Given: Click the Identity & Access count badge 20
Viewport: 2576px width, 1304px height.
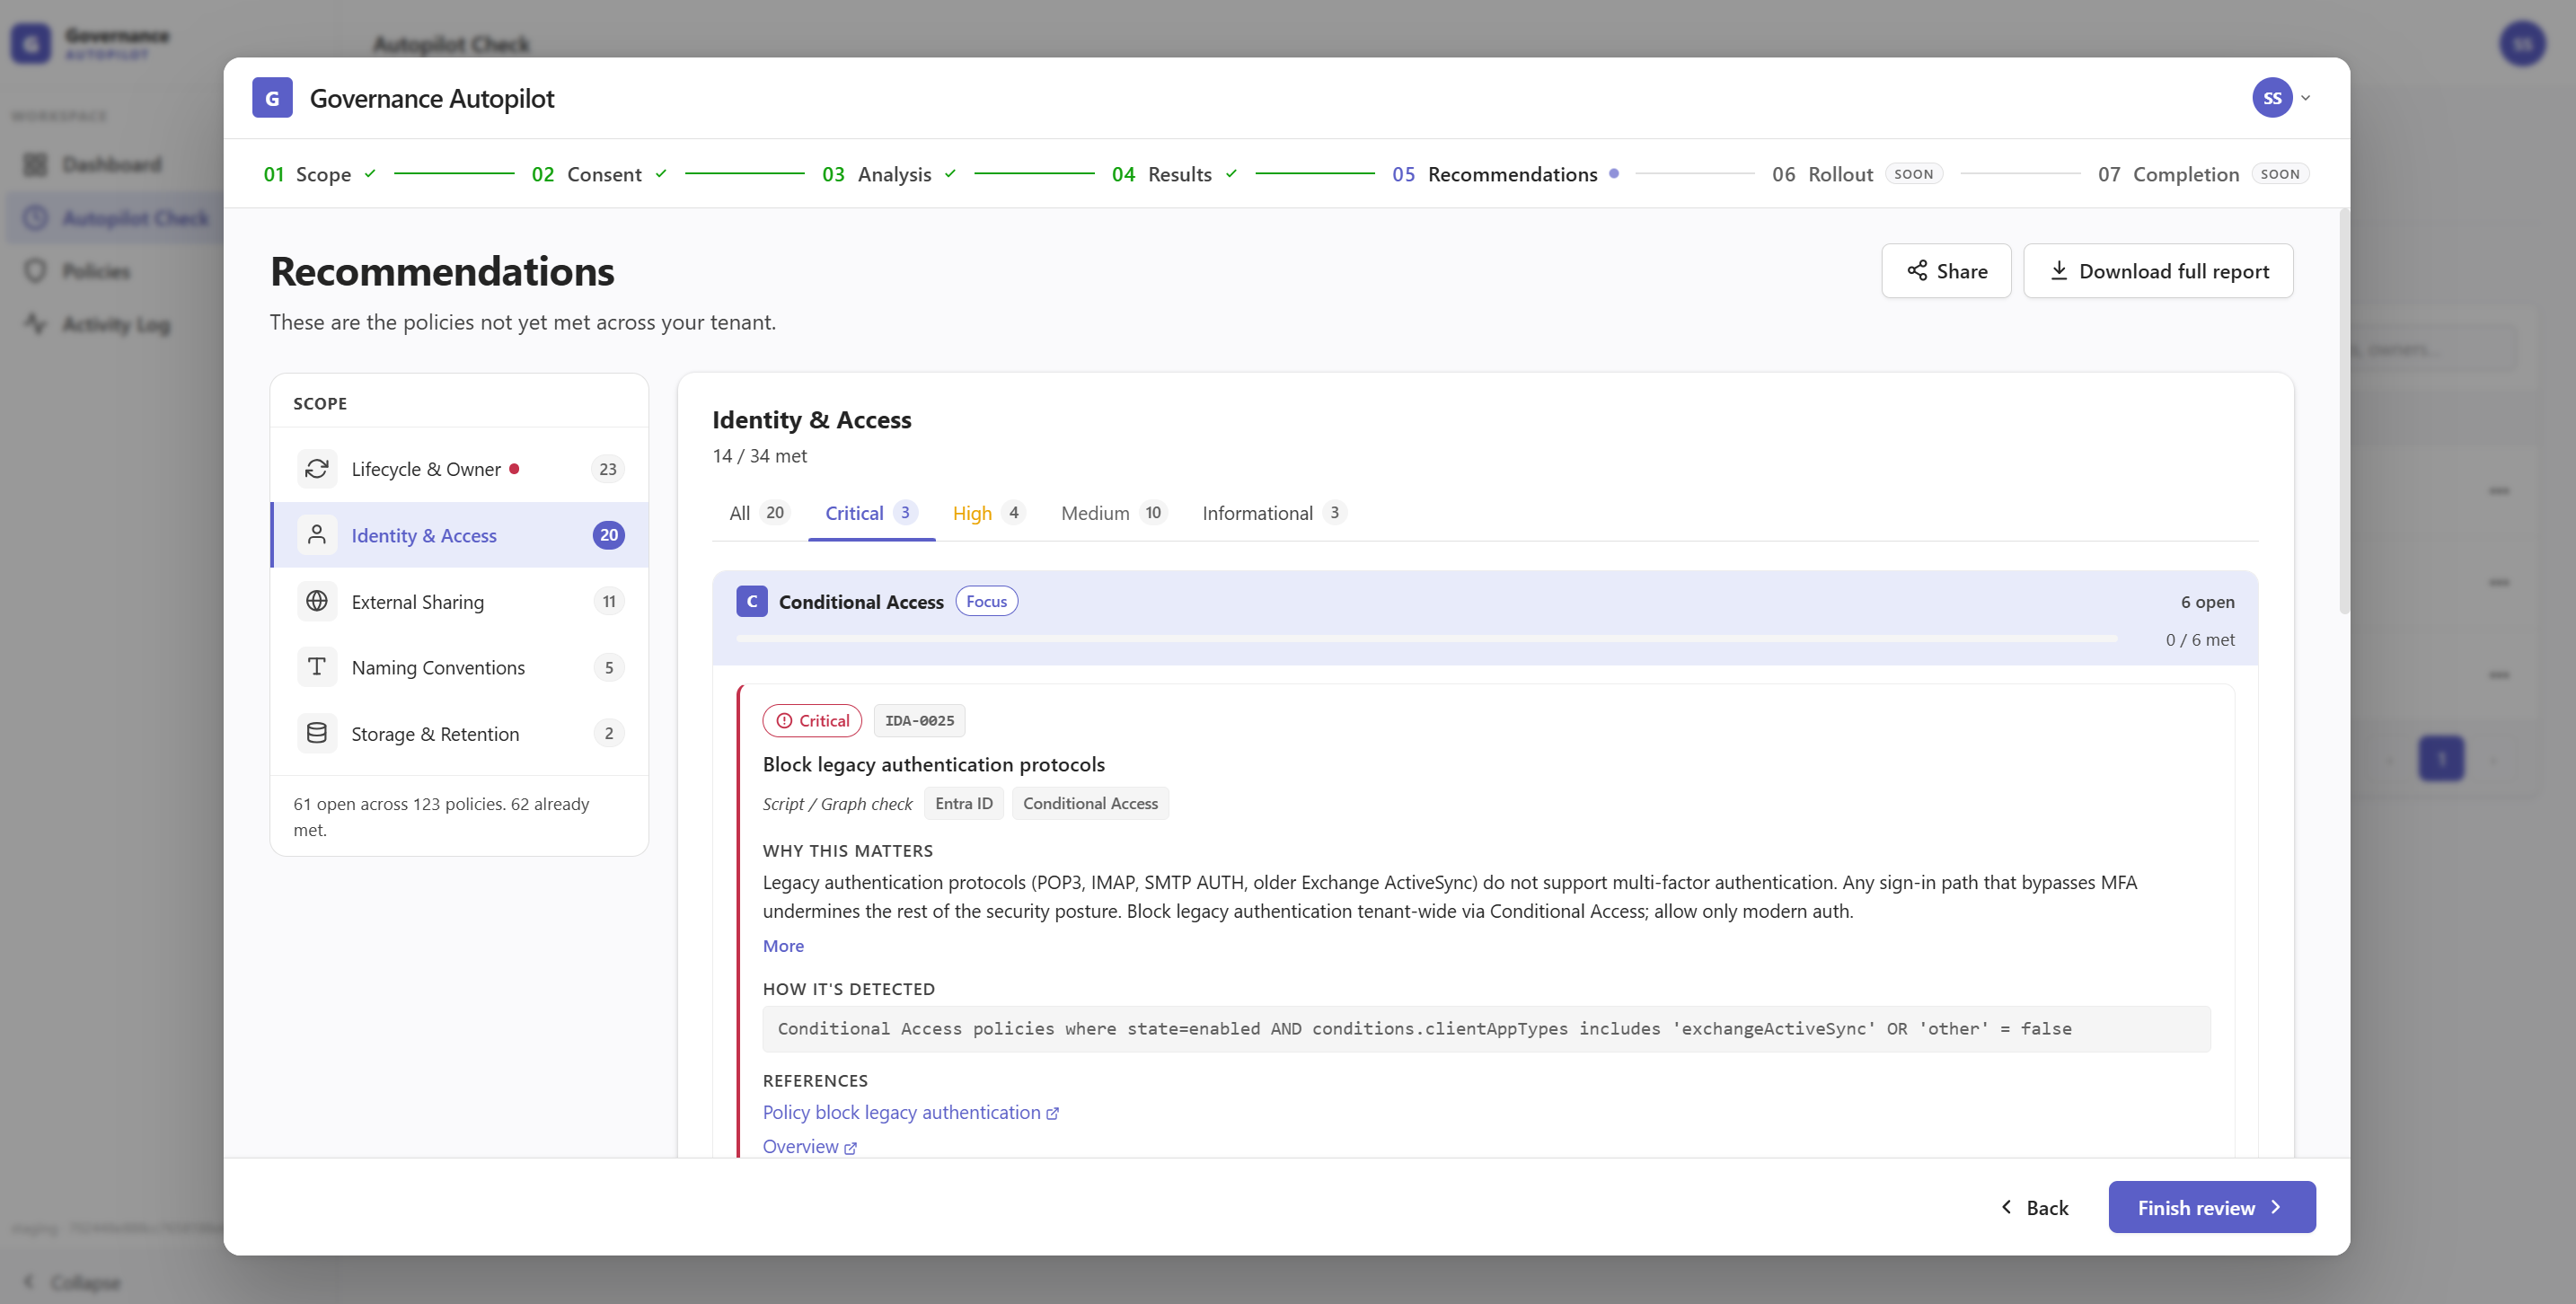Looking at the screenshot, I should [x=608, y=535].
